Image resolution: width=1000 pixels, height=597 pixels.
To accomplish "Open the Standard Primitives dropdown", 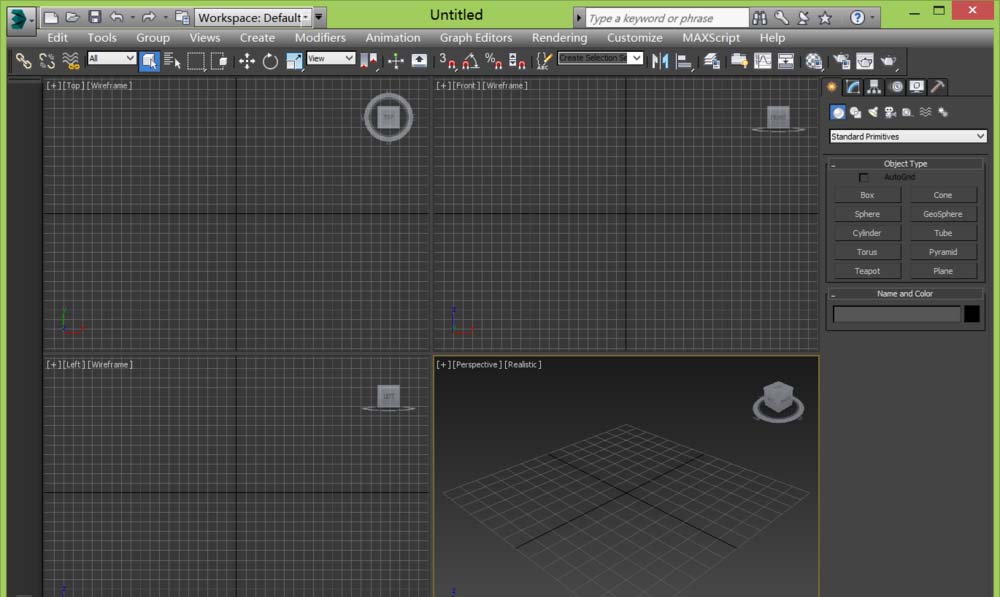I will [908, 136].
